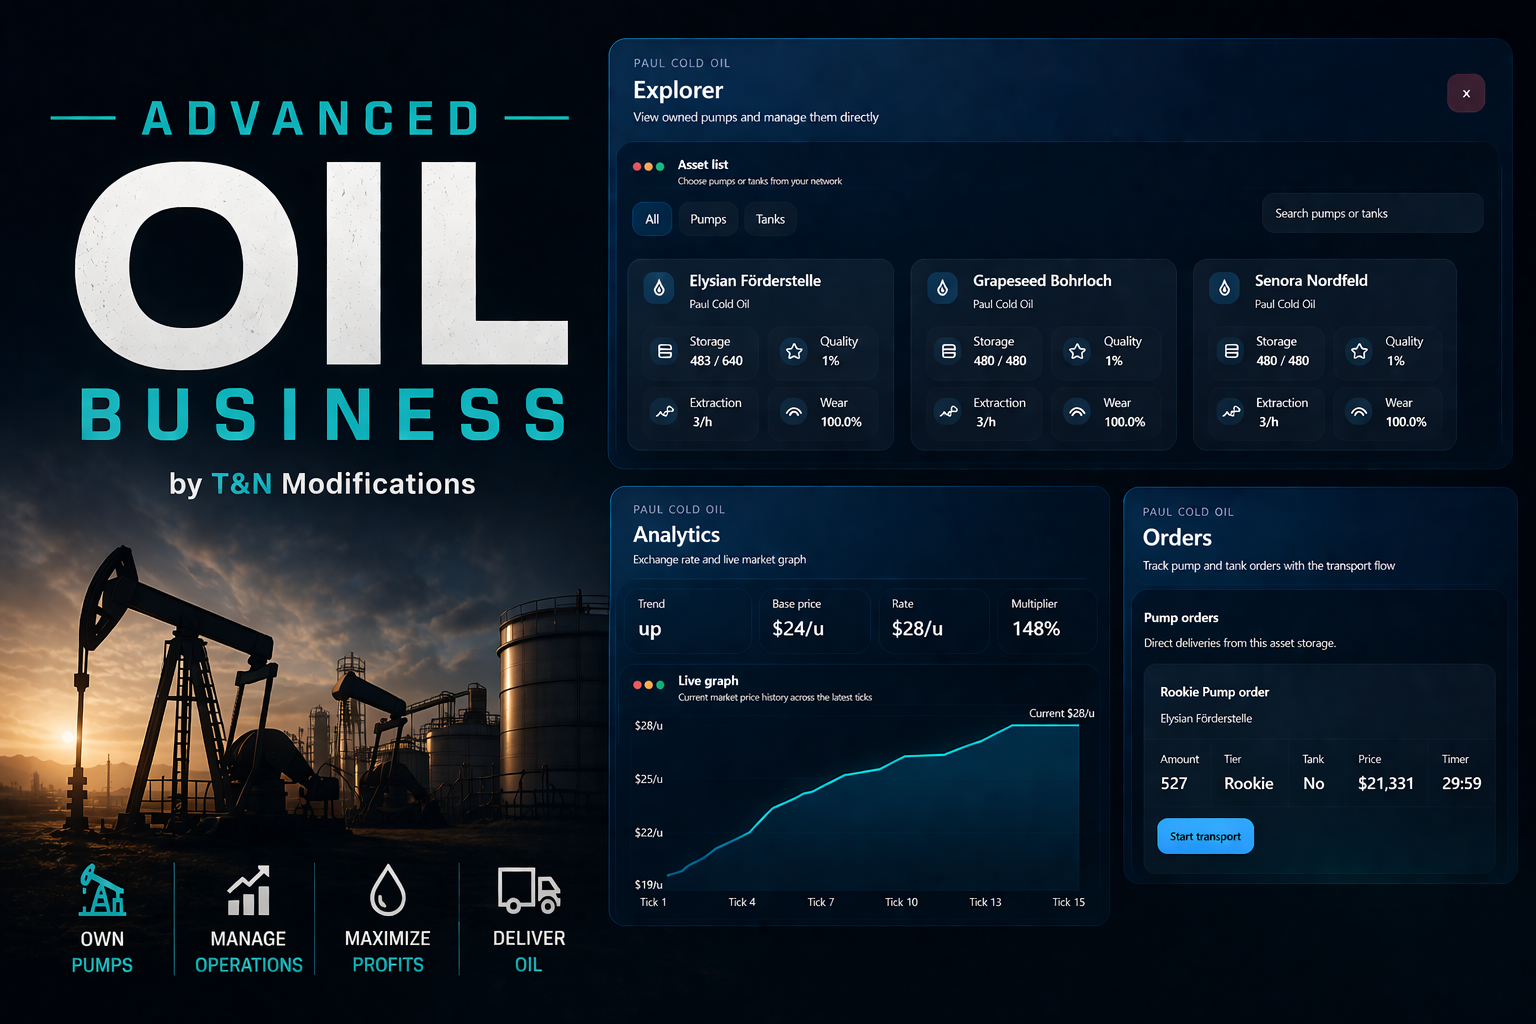Click Elysian Förderstelle extraction trend icon
1536x1024 pixels.
665,412
